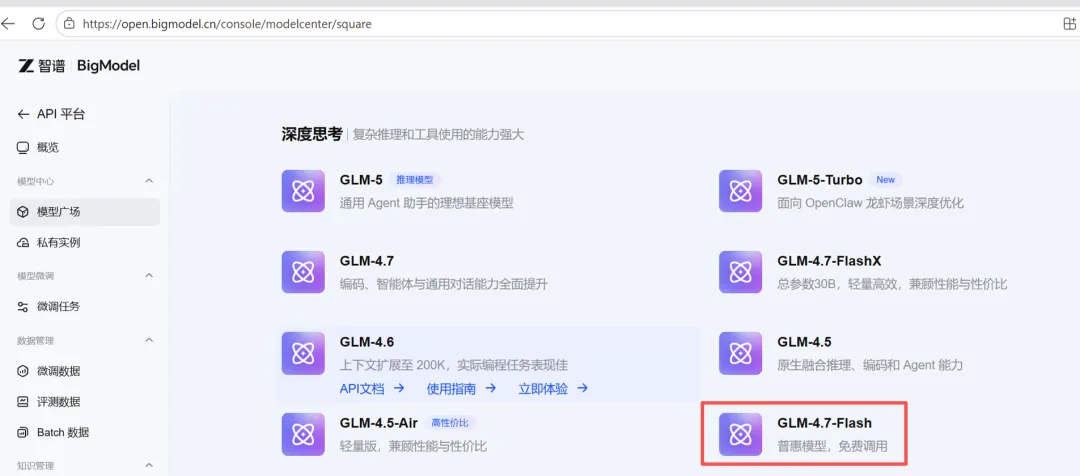Click the back arrow beside API 平台

click(x=23, y=114)
